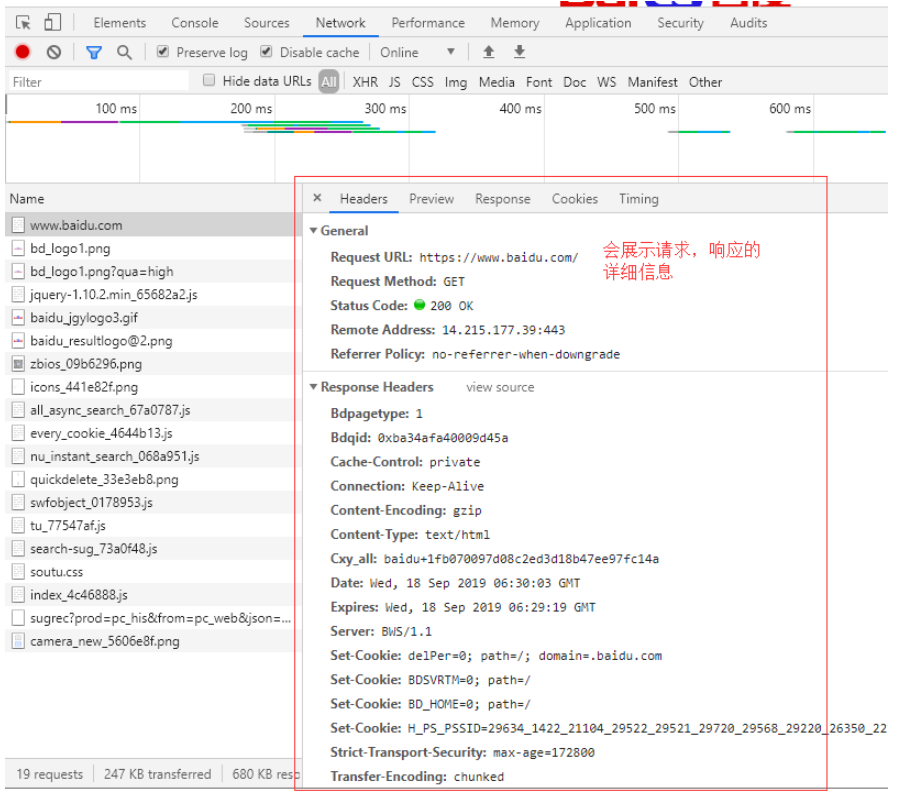The width and height of the screenshot is (898, 795).
Task: Open the Timing tab
Action: tap(638, 199)
